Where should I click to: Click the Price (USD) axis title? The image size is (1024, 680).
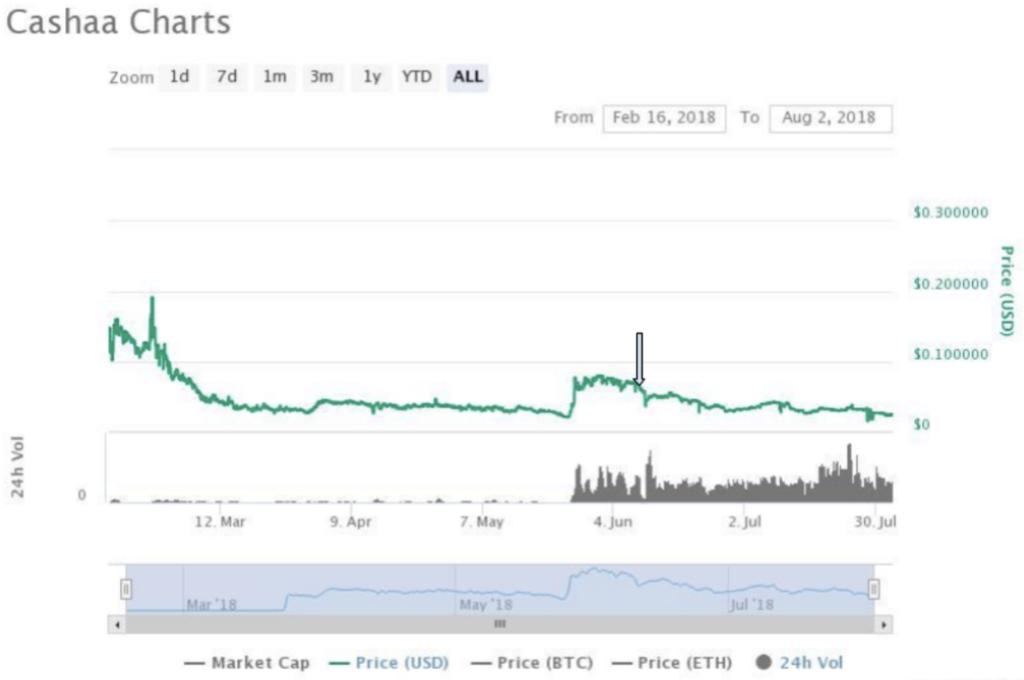tap(1007, 291)
